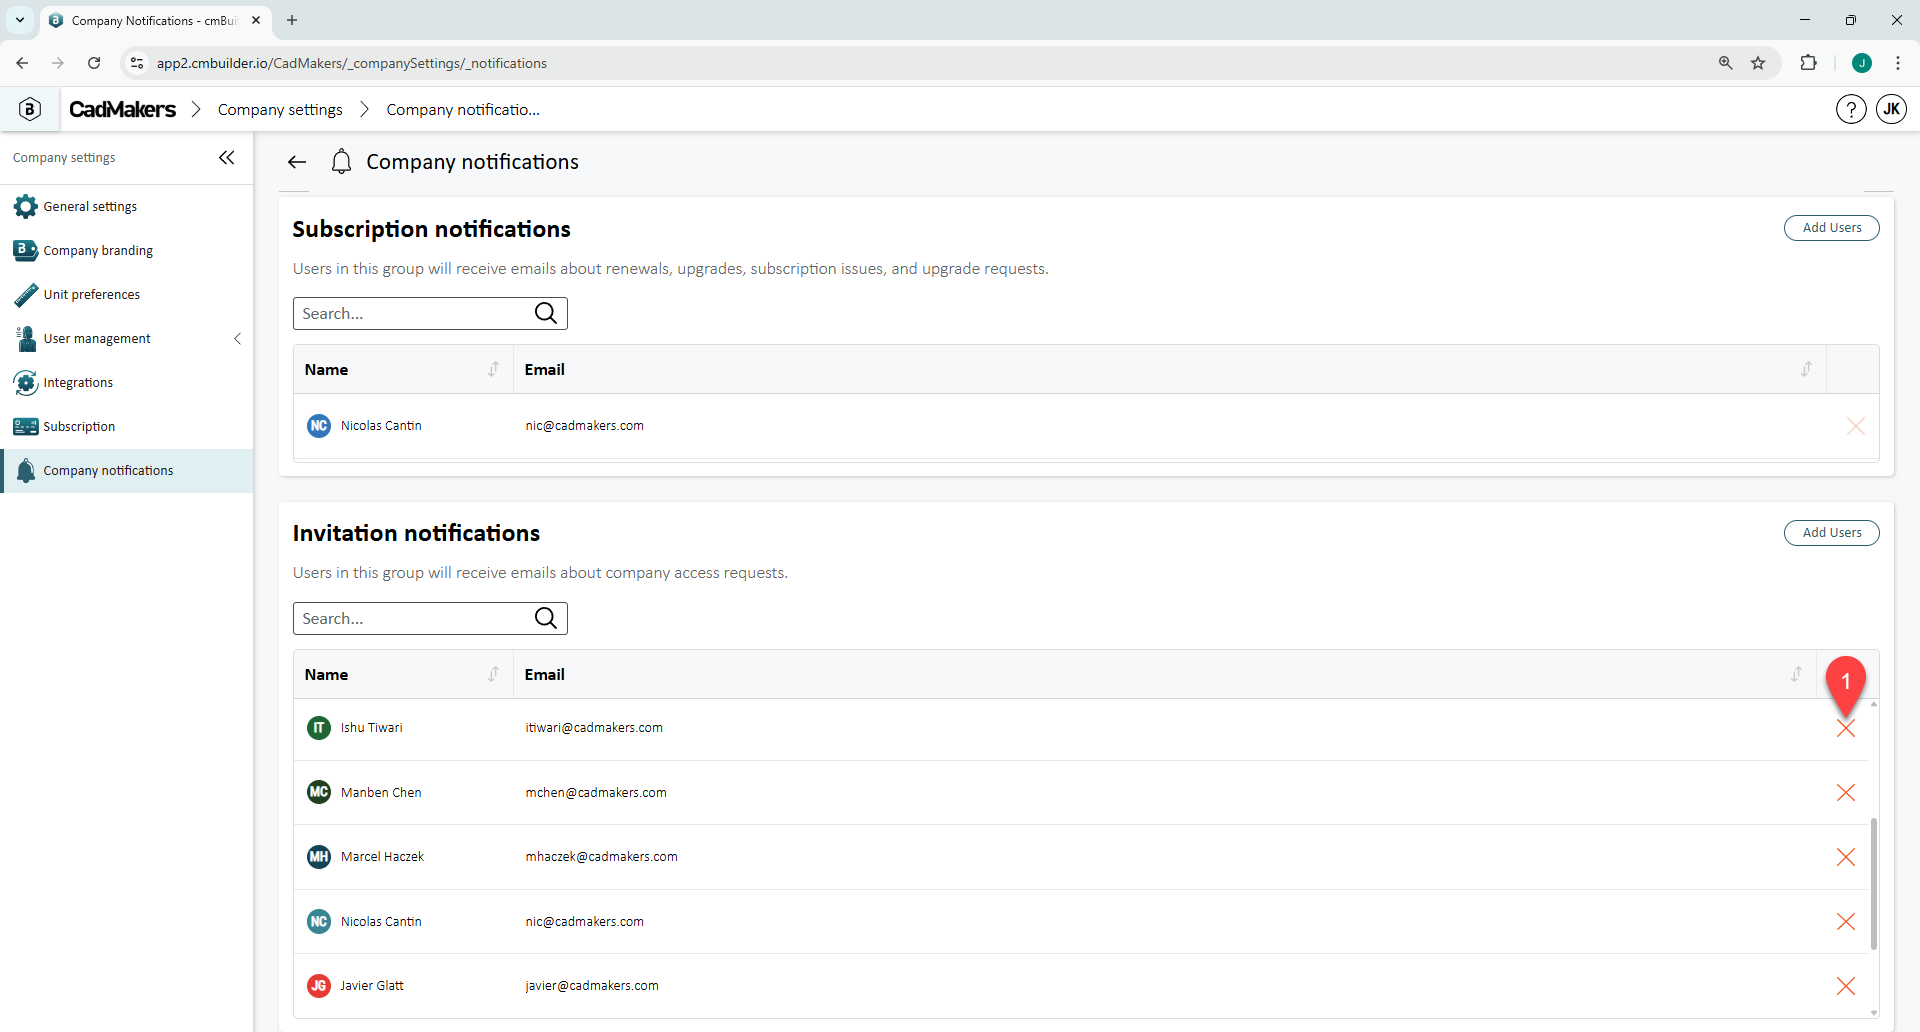
Task: Click the site information icon in address bar
Action: 137,63
